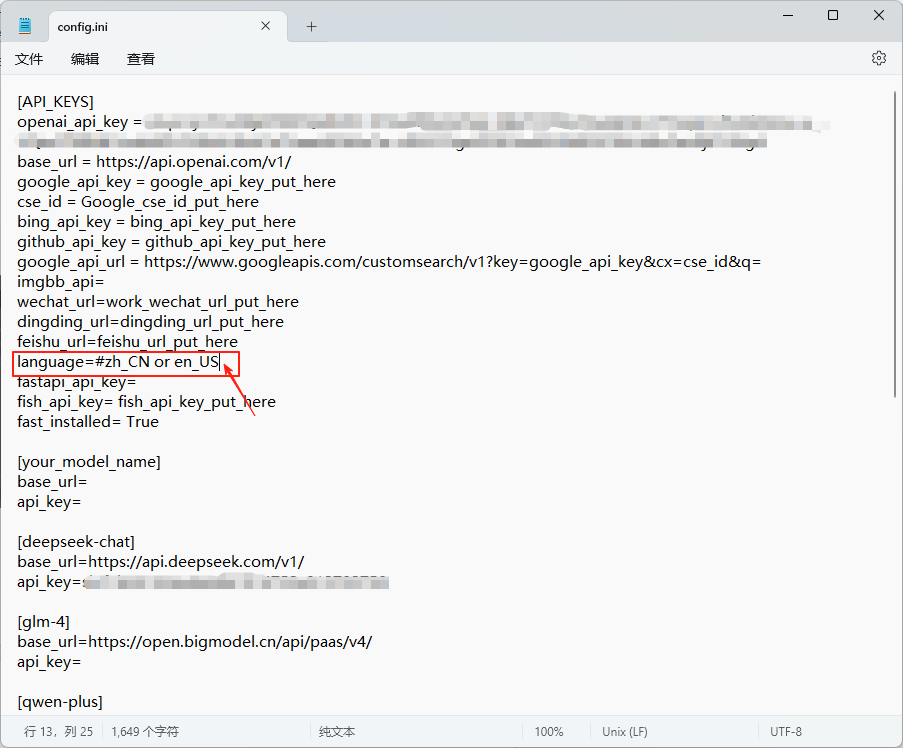Click the Notepad app icon in title bar

pos(25,26)
